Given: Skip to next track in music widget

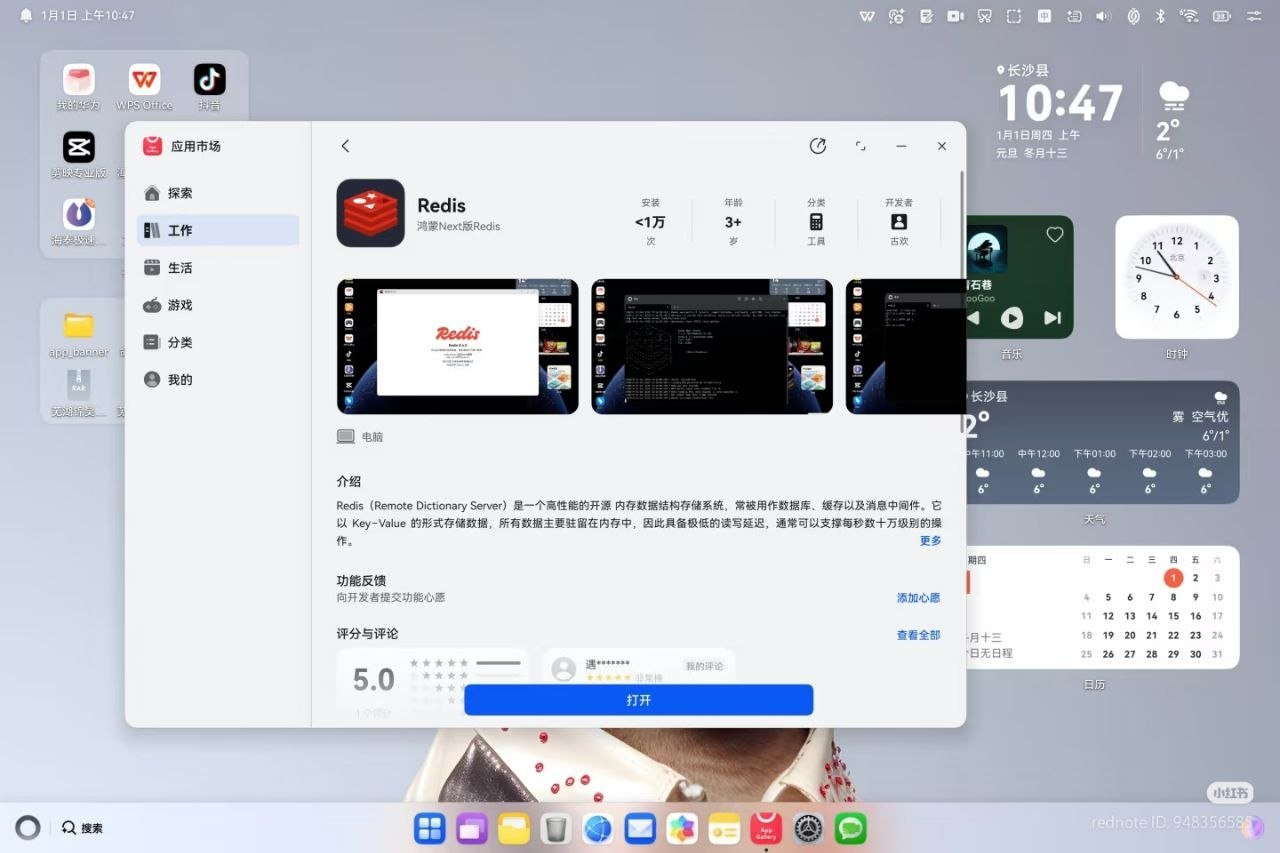Looking at the screenshot, I should point(1052,318).
